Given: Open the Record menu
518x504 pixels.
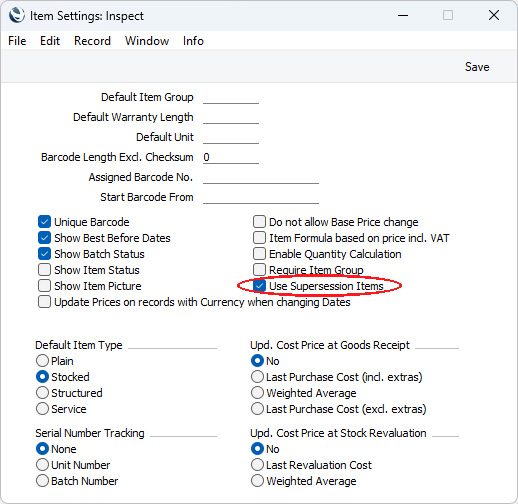Looking at the screenshot, I should tap(92, 41).
